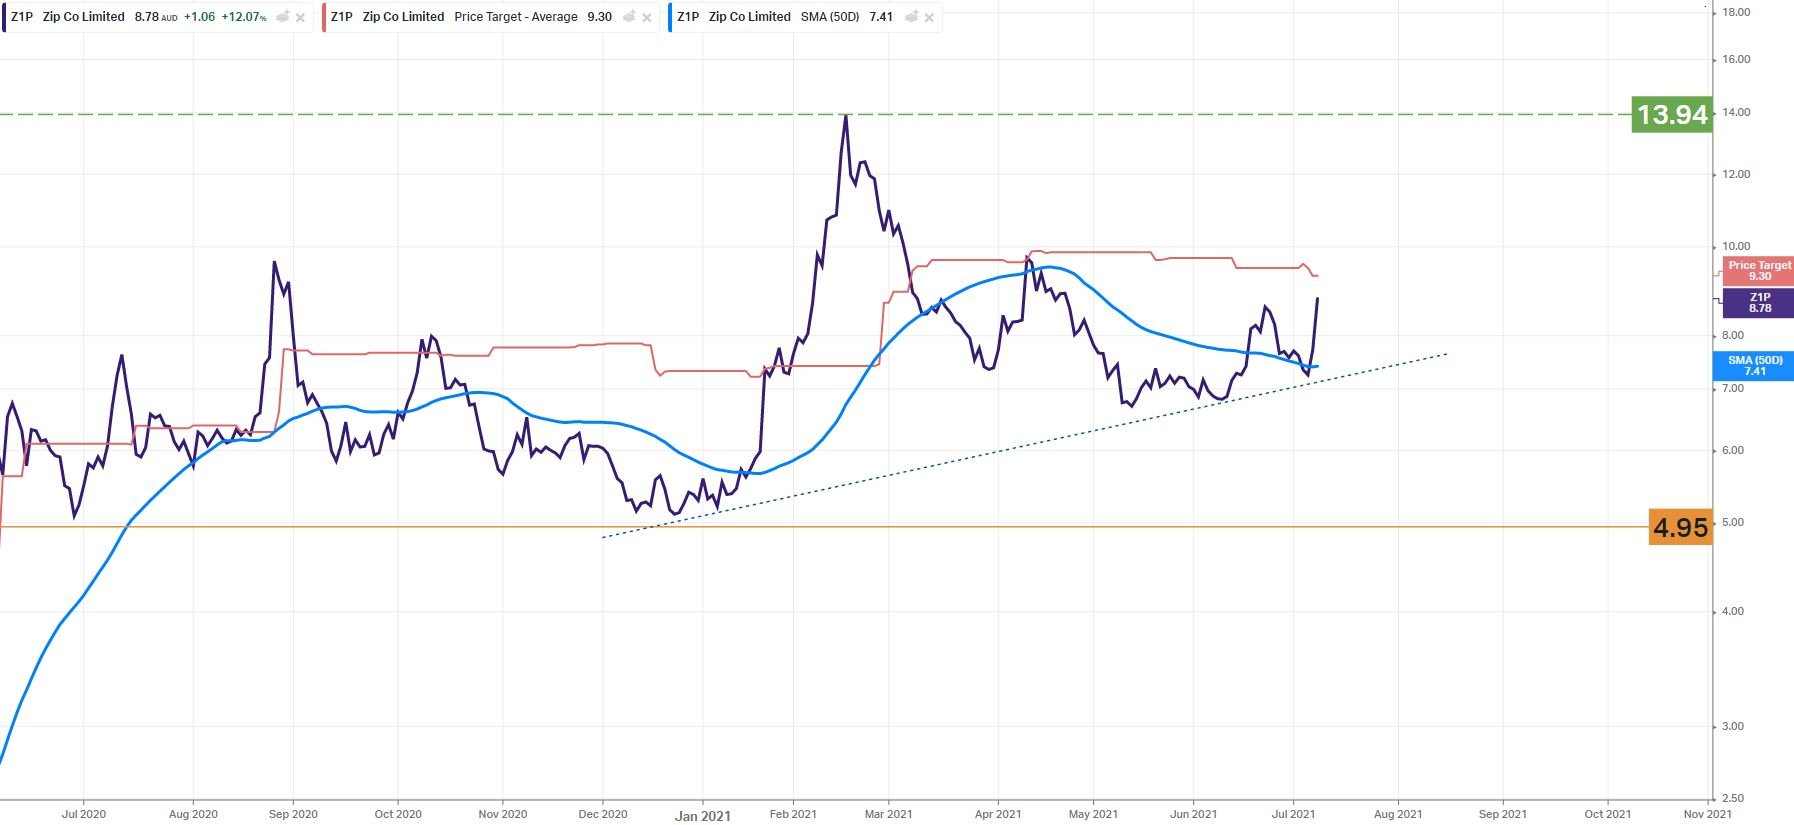Click the 'May 2021' date axis label
The image size is (1794, 825).
1093,814
